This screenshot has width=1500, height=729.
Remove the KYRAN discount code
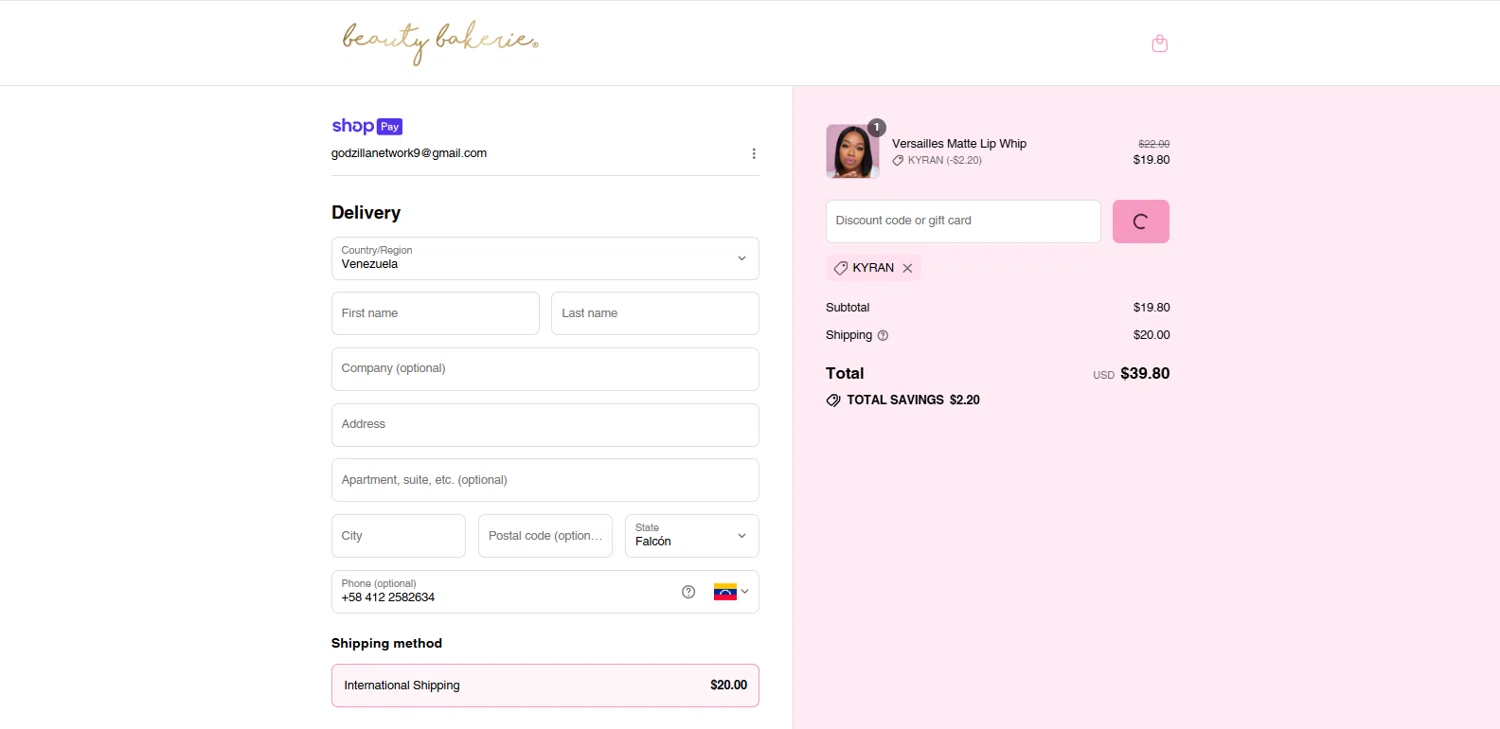tap(907, 268)
